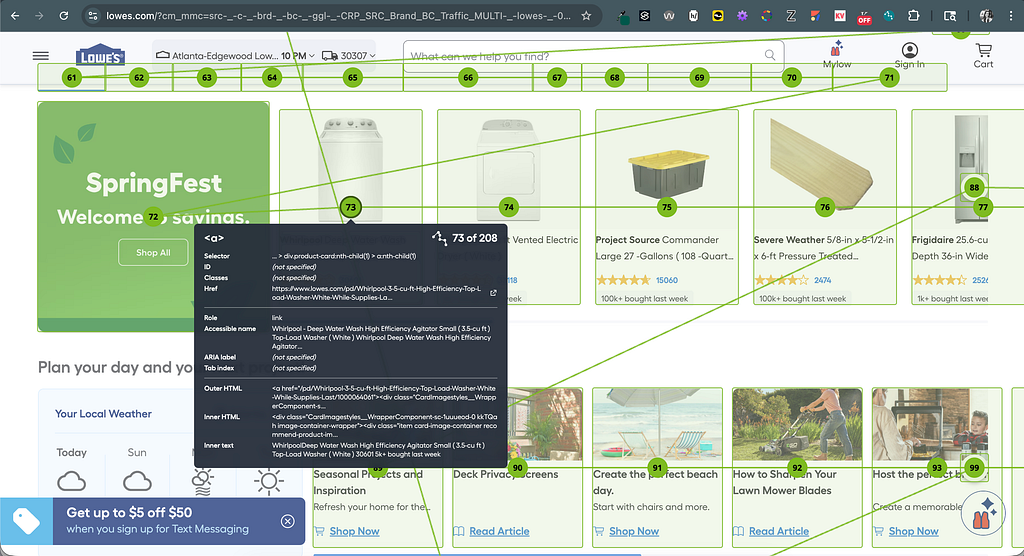View the Cart
Viewport: 1024px width, 556px height.
point(983,55)
